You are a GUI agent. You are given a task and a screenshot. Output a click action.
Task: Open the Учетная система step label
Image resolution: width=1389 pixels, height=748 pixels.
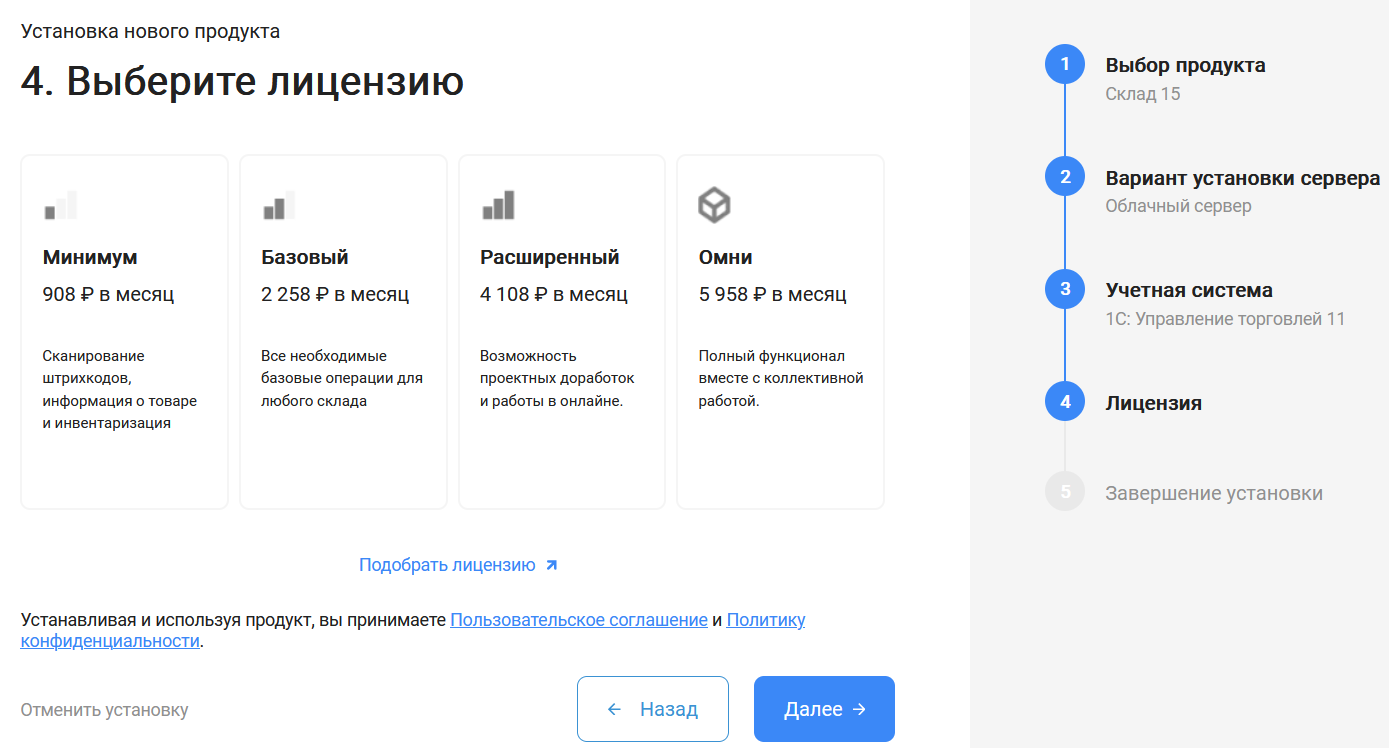[1189, 290]
